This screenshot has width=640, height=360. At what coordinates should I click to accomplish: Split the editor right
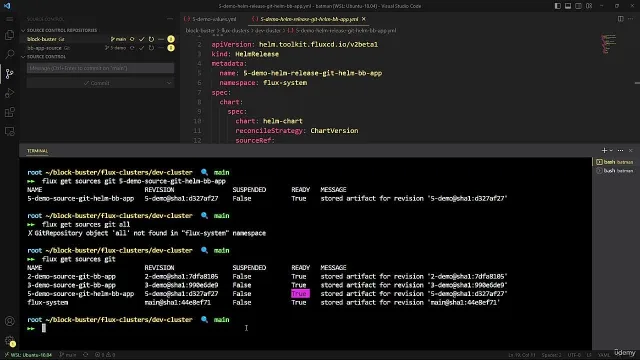(620, 19)
